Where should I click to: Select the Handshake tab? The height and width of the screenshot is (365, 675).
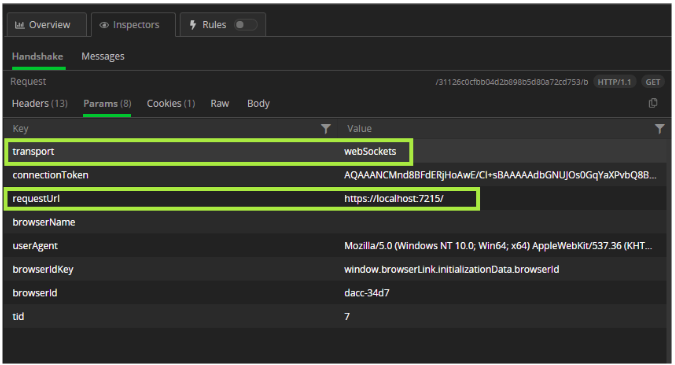[x=37, y=56]
